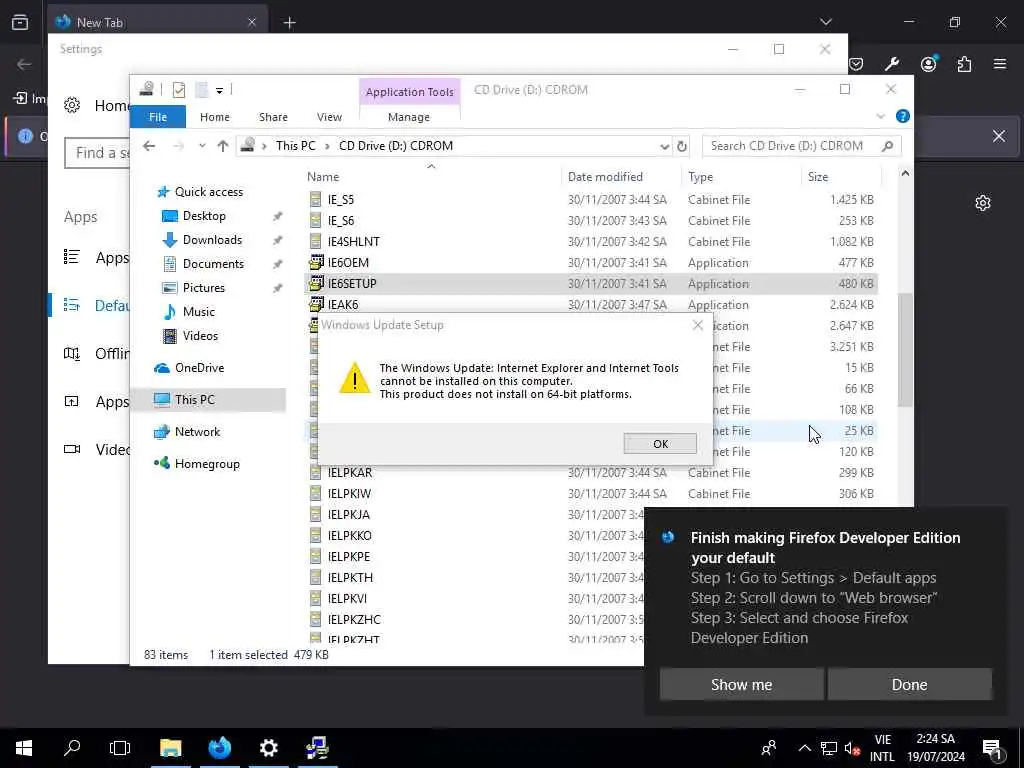Open Firefox extensions puzzle icon

tap(964, 64)
